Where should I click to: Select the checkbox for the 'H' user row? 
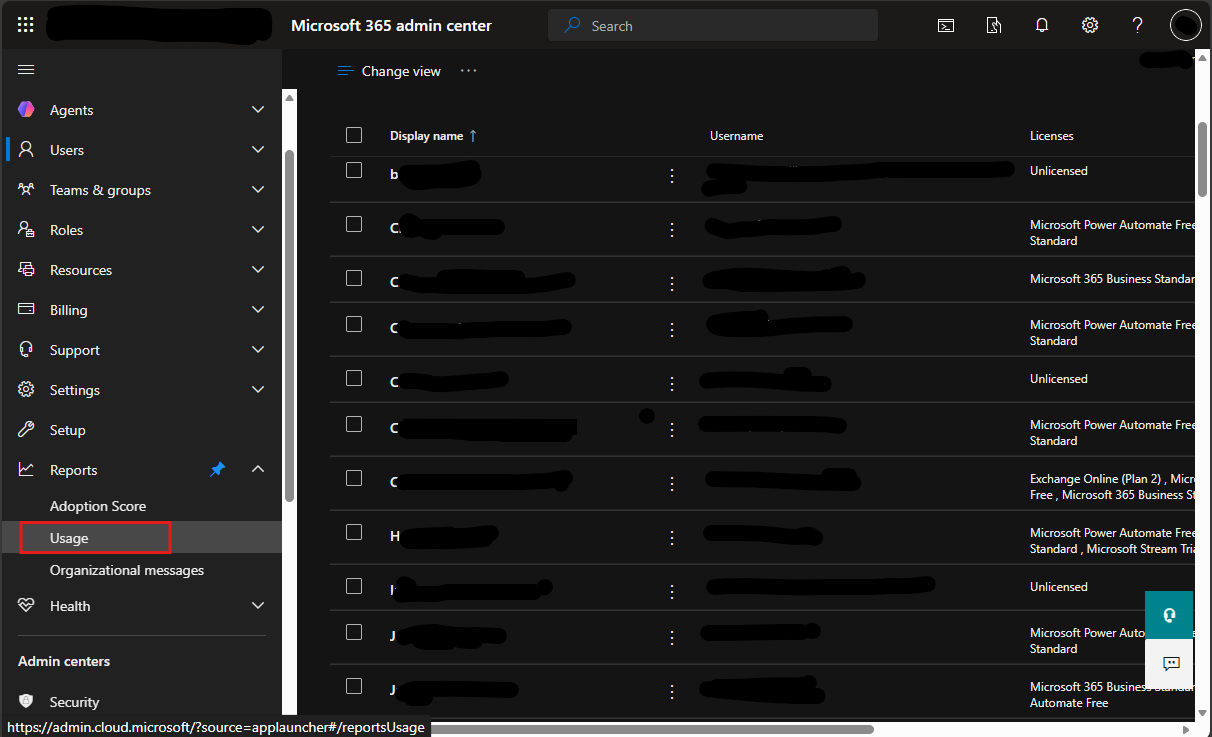pos(354,532)
